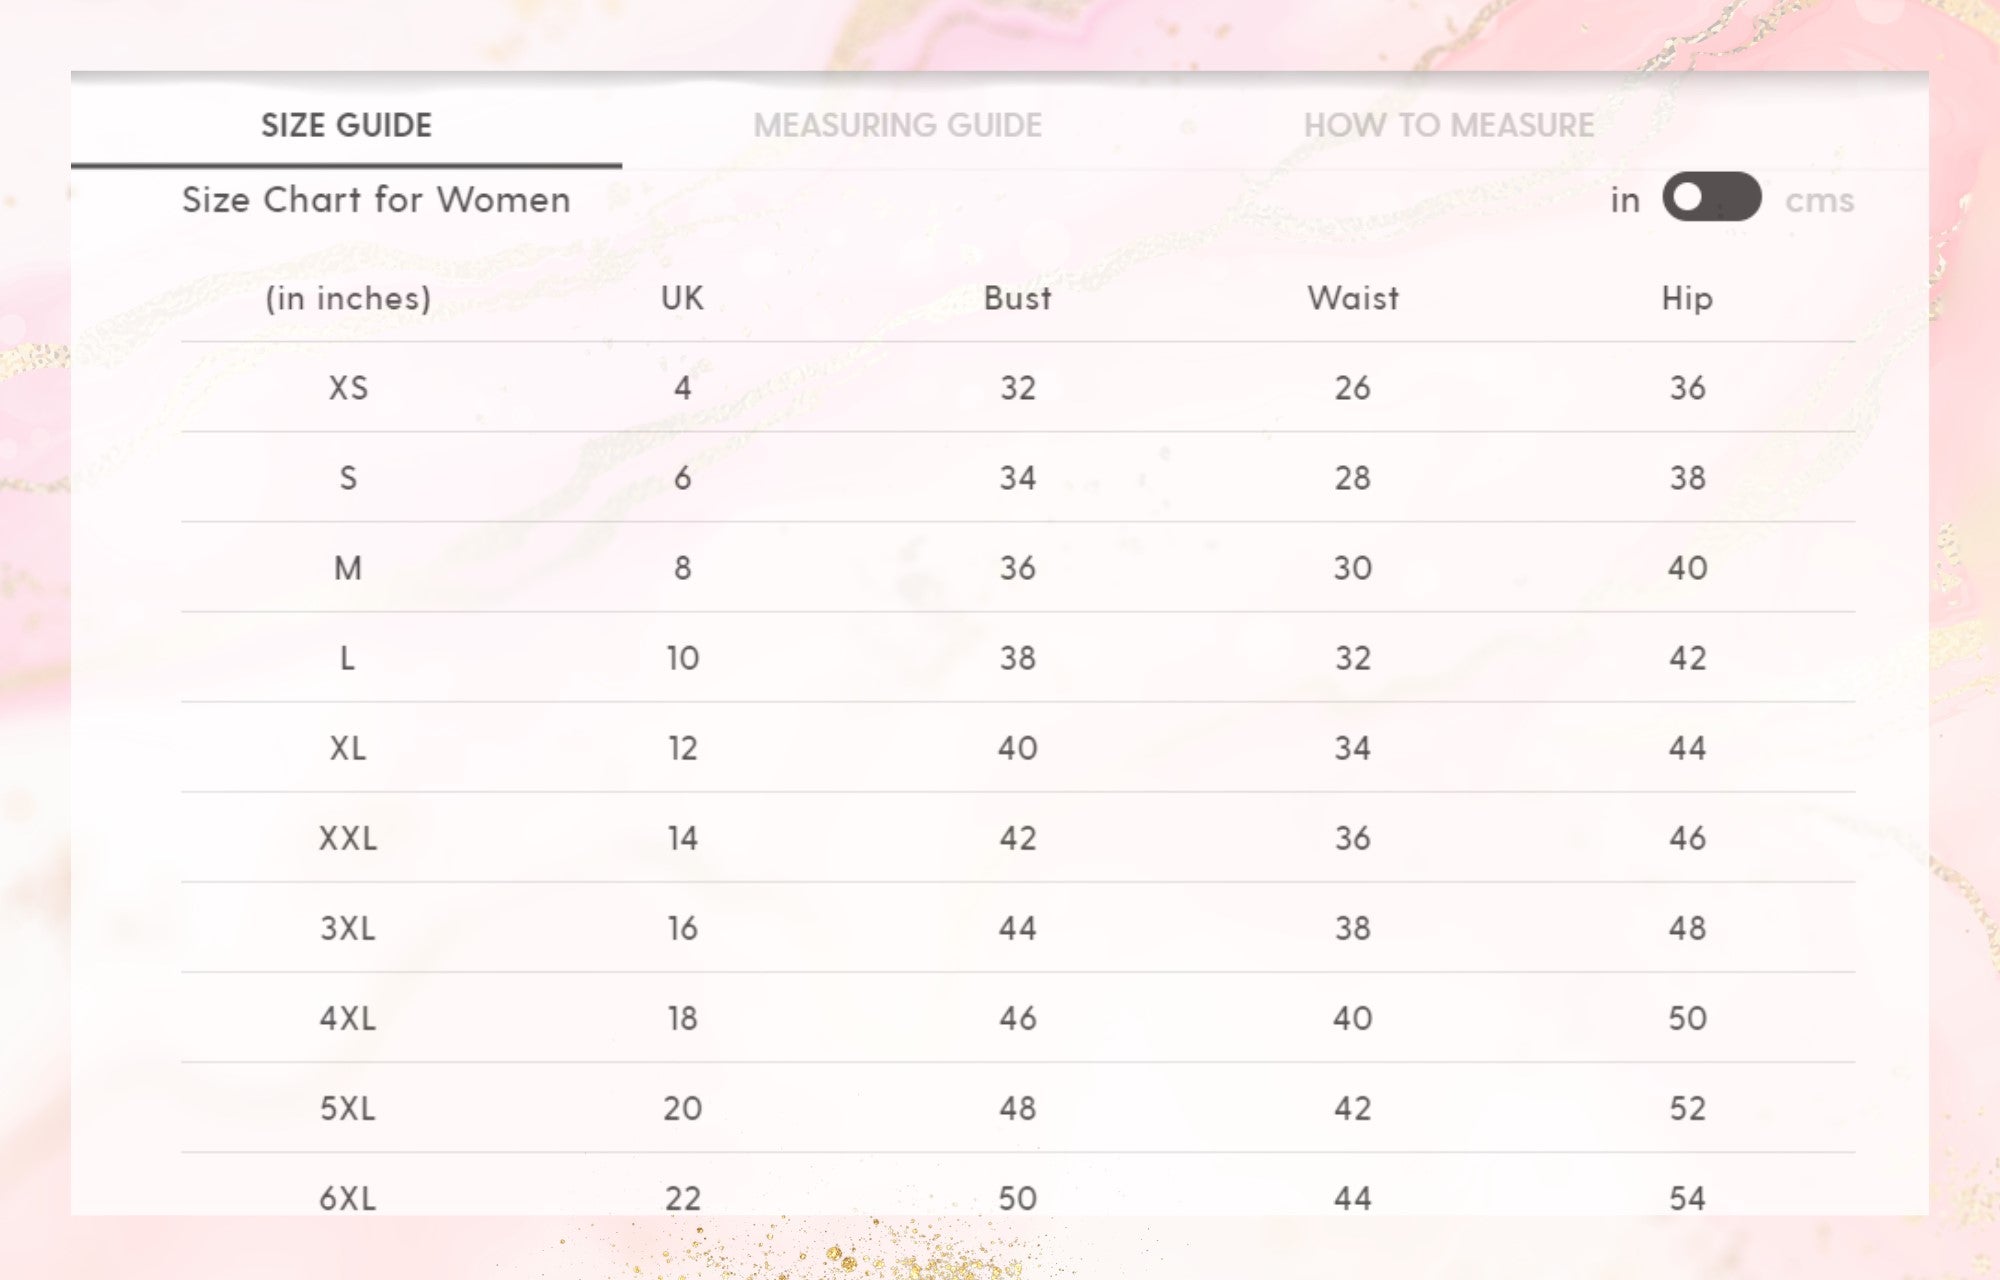Click the UK column header
The width and height of the screenshot is (2000, 1280).
point(682,298)
